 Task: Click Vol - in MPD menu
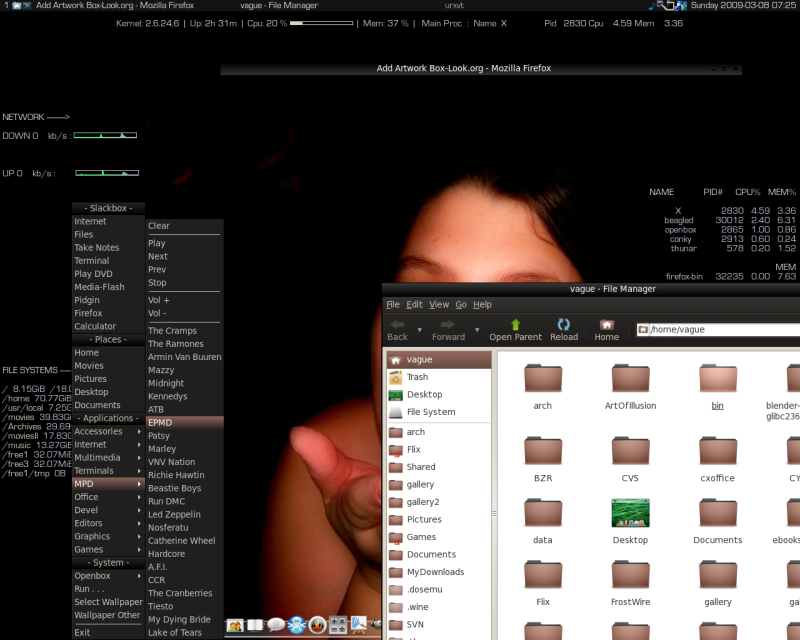(x=184, y=313)
